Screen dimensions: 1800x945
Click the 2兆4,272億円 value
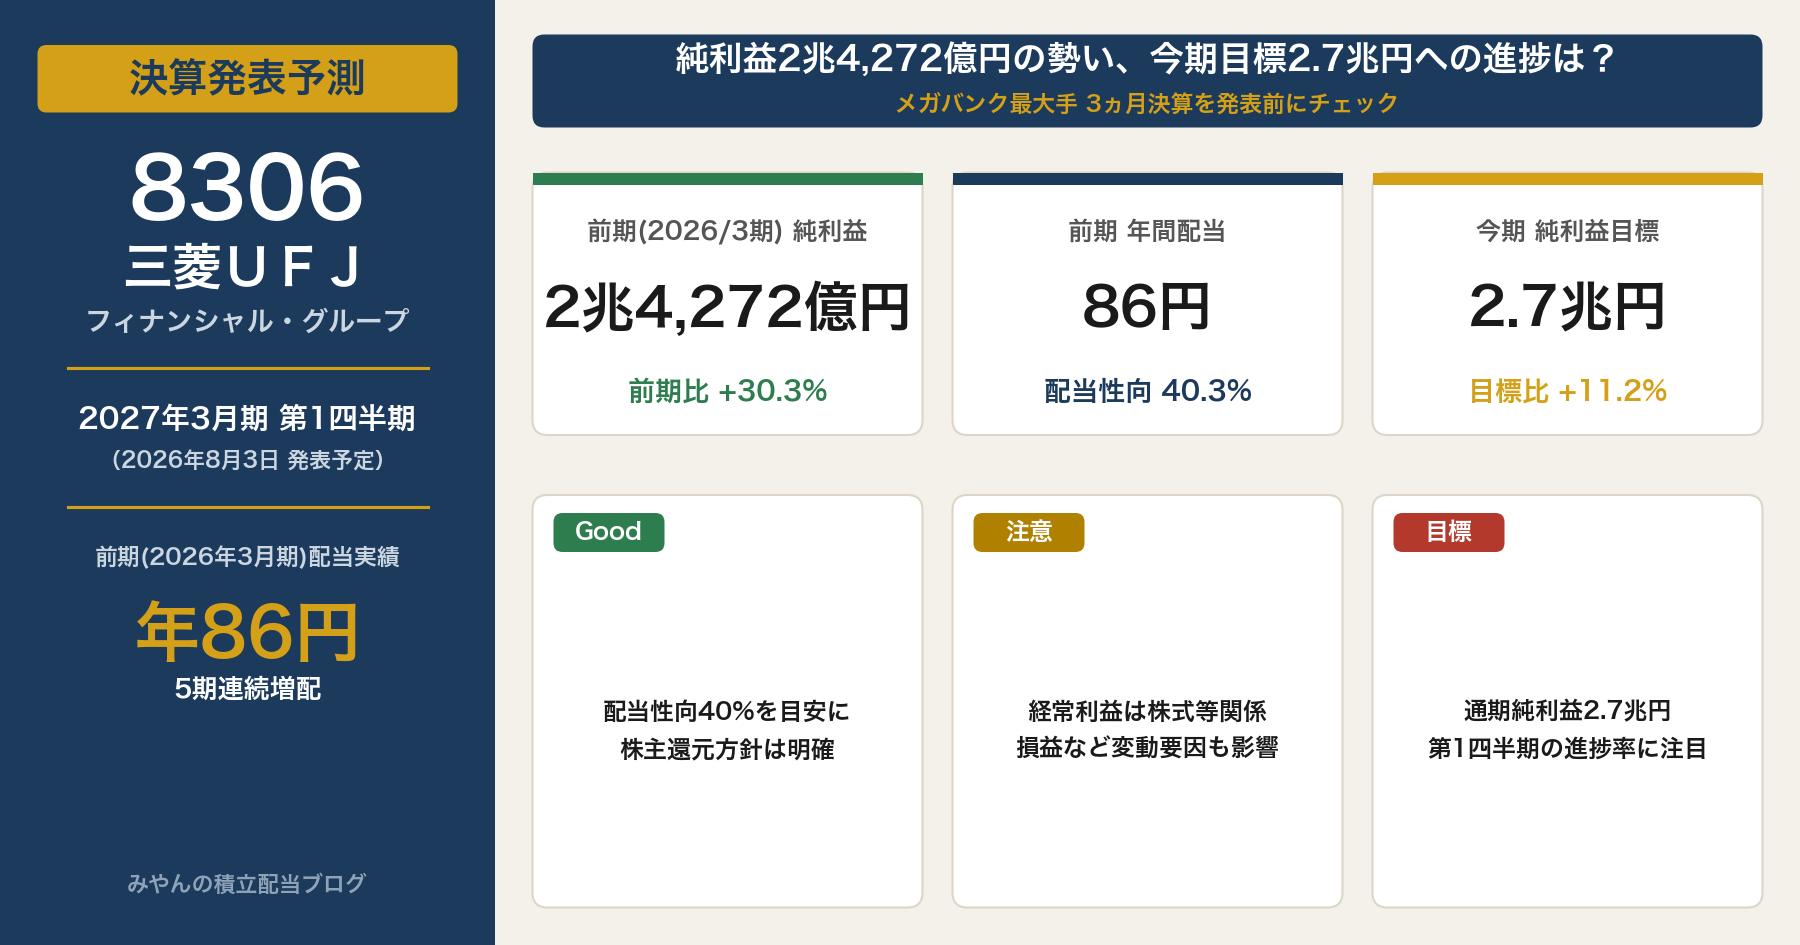click(x=727, y=306)
